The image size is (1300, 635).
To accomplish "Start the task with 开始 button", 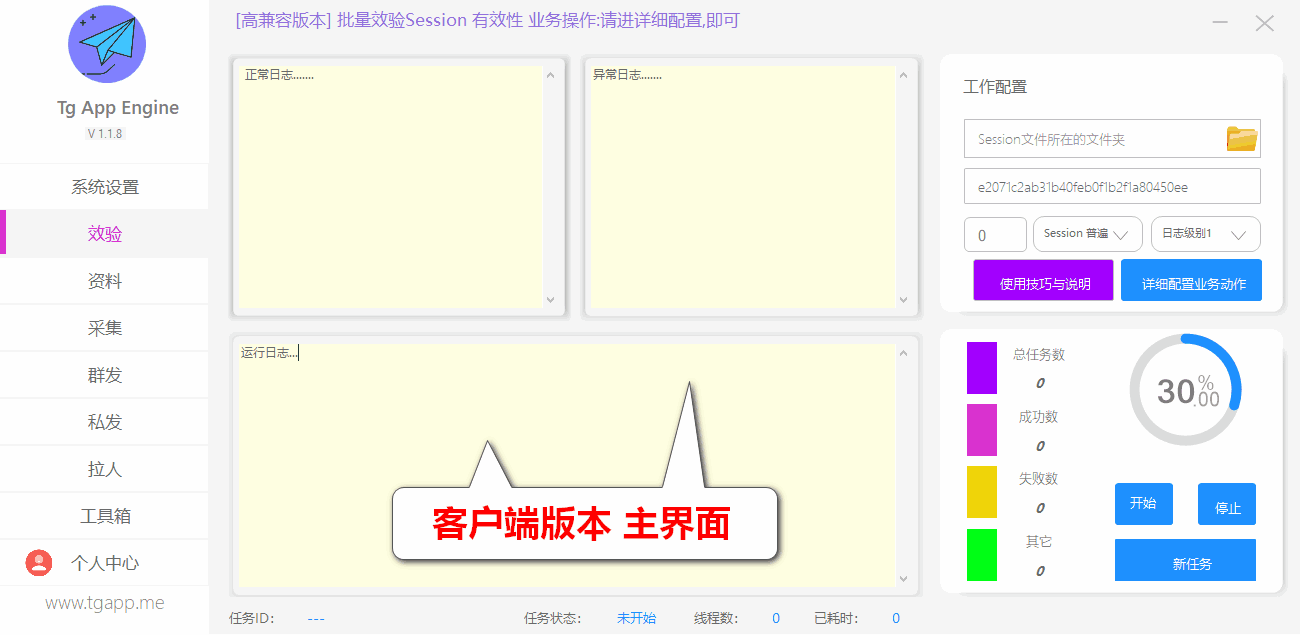I will 1143,504.
